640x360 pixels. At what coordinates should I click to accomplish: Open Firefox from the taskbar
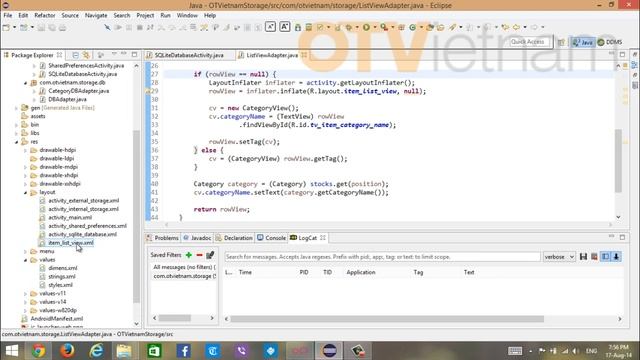click(x=67, y=351)
